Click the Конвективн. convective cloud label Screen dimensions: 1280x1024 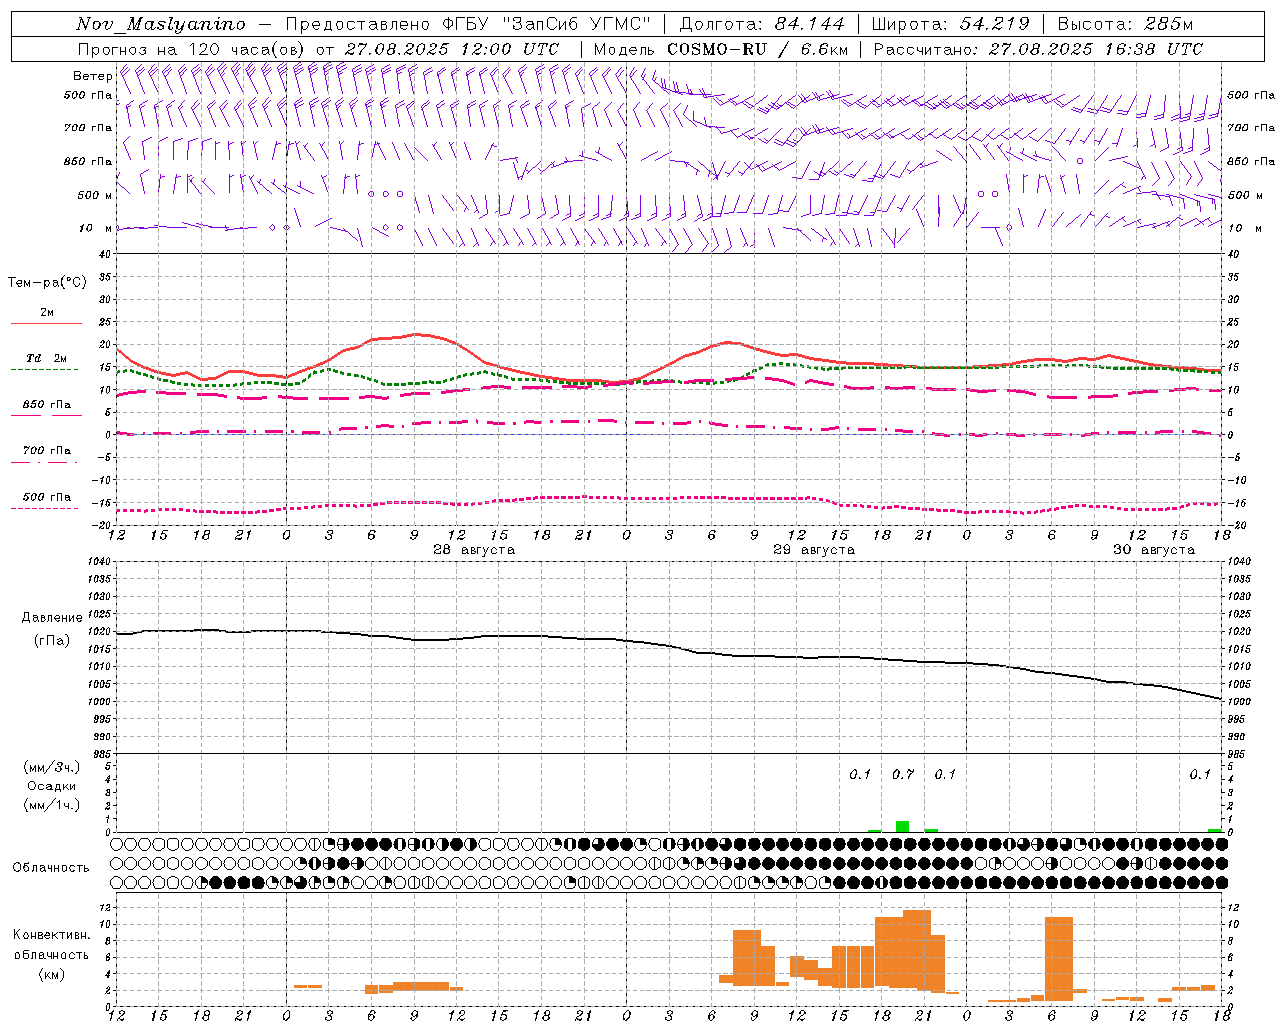[51, 935]
